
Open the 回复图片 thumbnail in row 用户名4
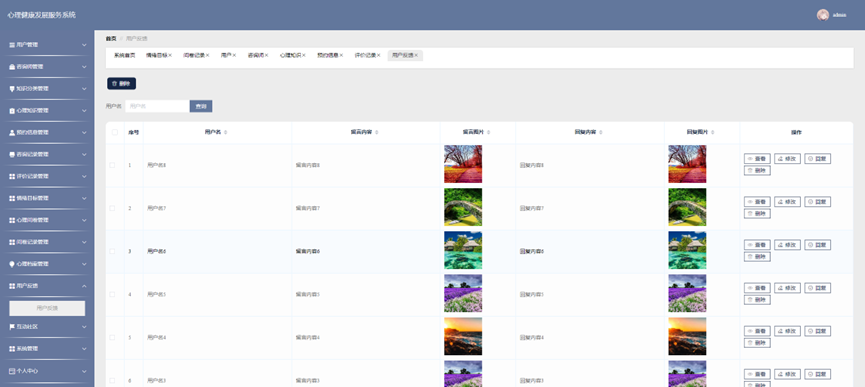(x=687, y=336)
